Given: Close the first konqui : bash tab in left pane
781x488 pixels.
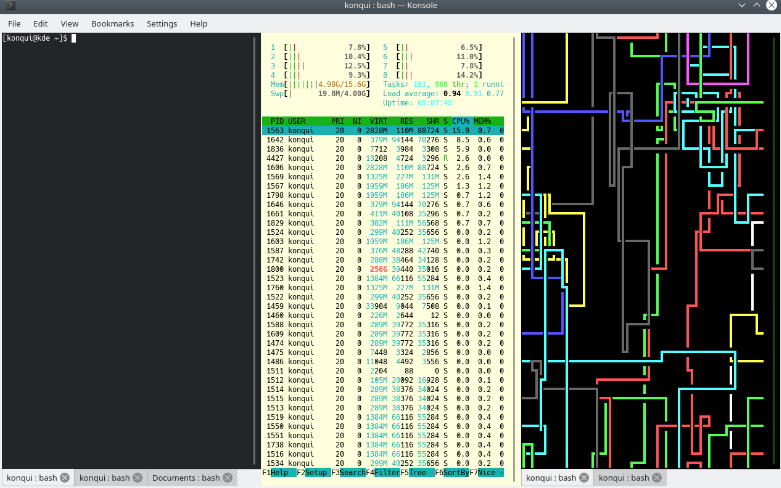Looking at the screenshot, I should (x=65, y=478).
